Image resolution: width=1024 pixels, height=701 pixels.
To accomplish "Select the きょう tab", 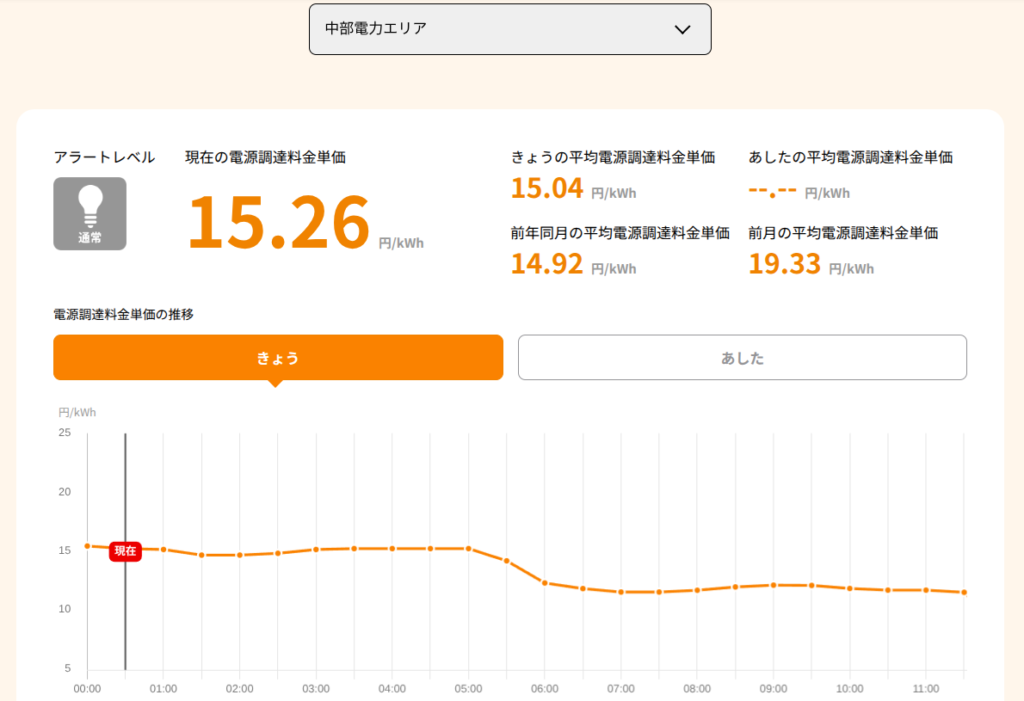I will pyautogui.click(x=278, y=357).
